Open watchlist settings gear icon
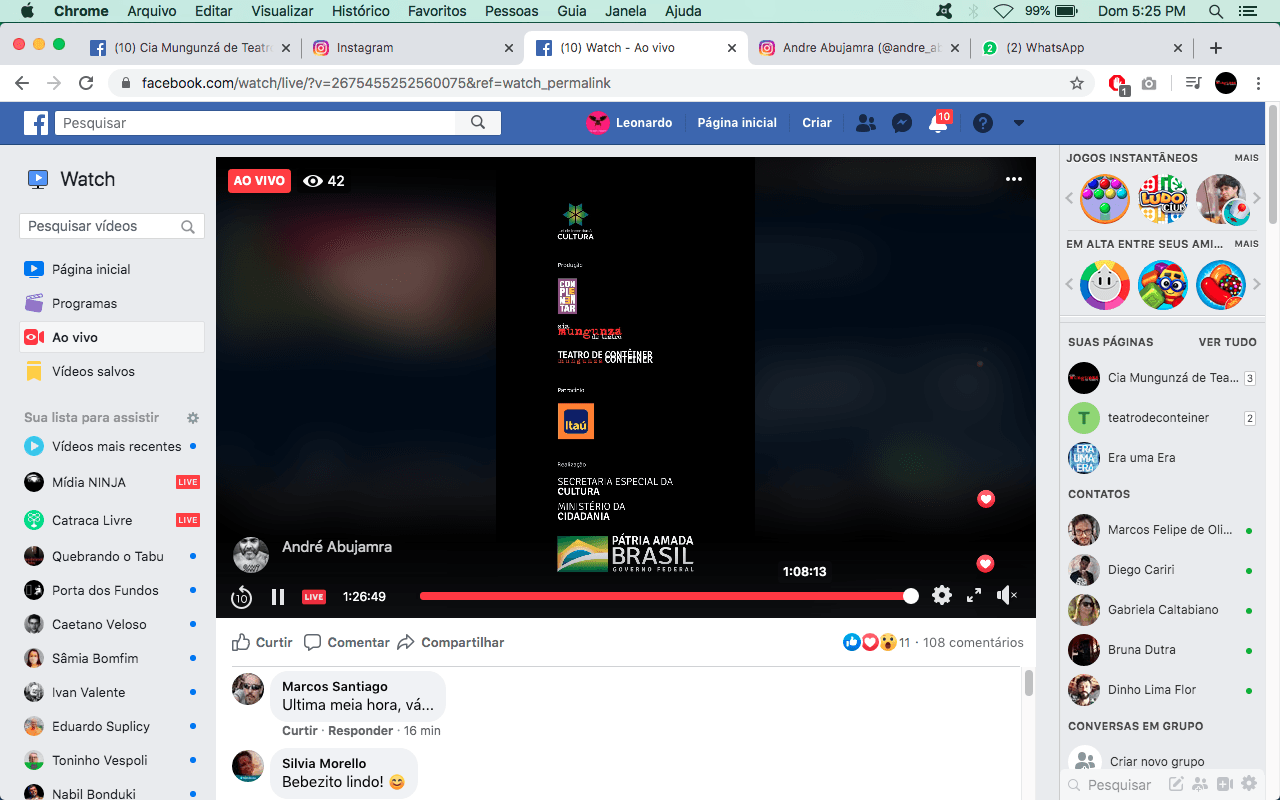Image resolution: width=1280 pixels, height=800 pixels. click(193, 417)
